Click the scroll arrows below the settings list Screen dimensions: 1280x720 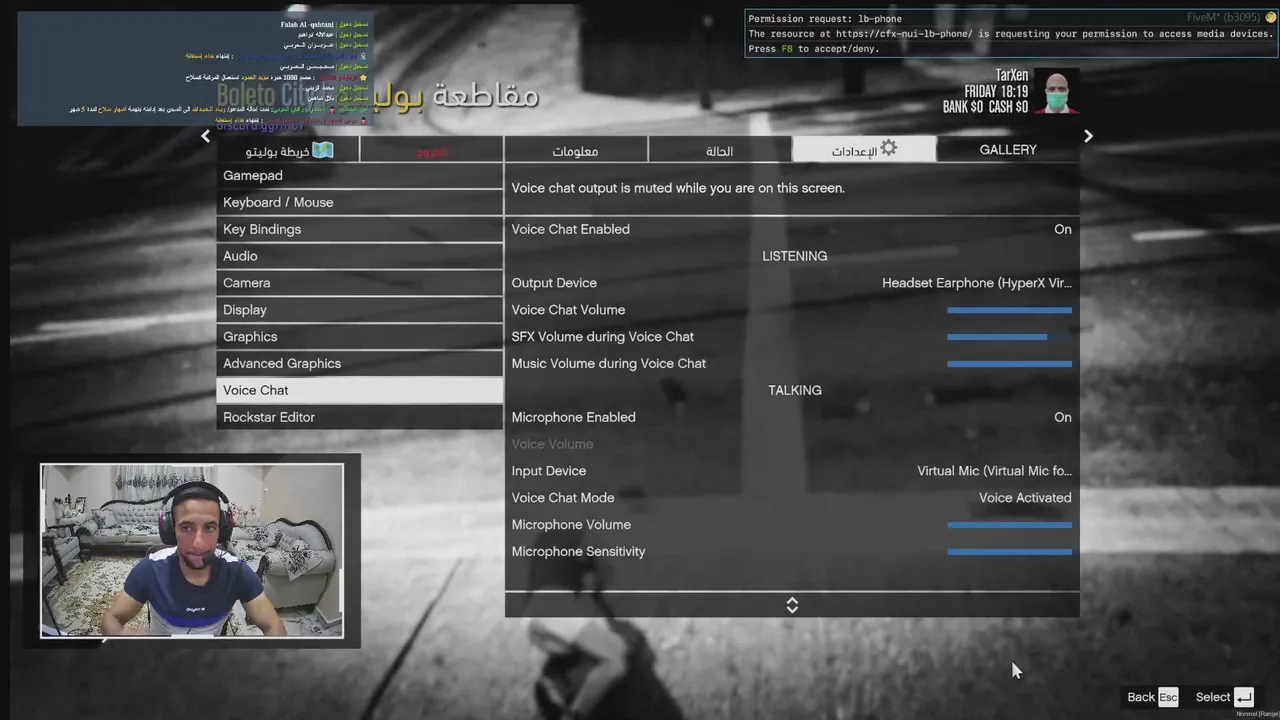point(792,605)
